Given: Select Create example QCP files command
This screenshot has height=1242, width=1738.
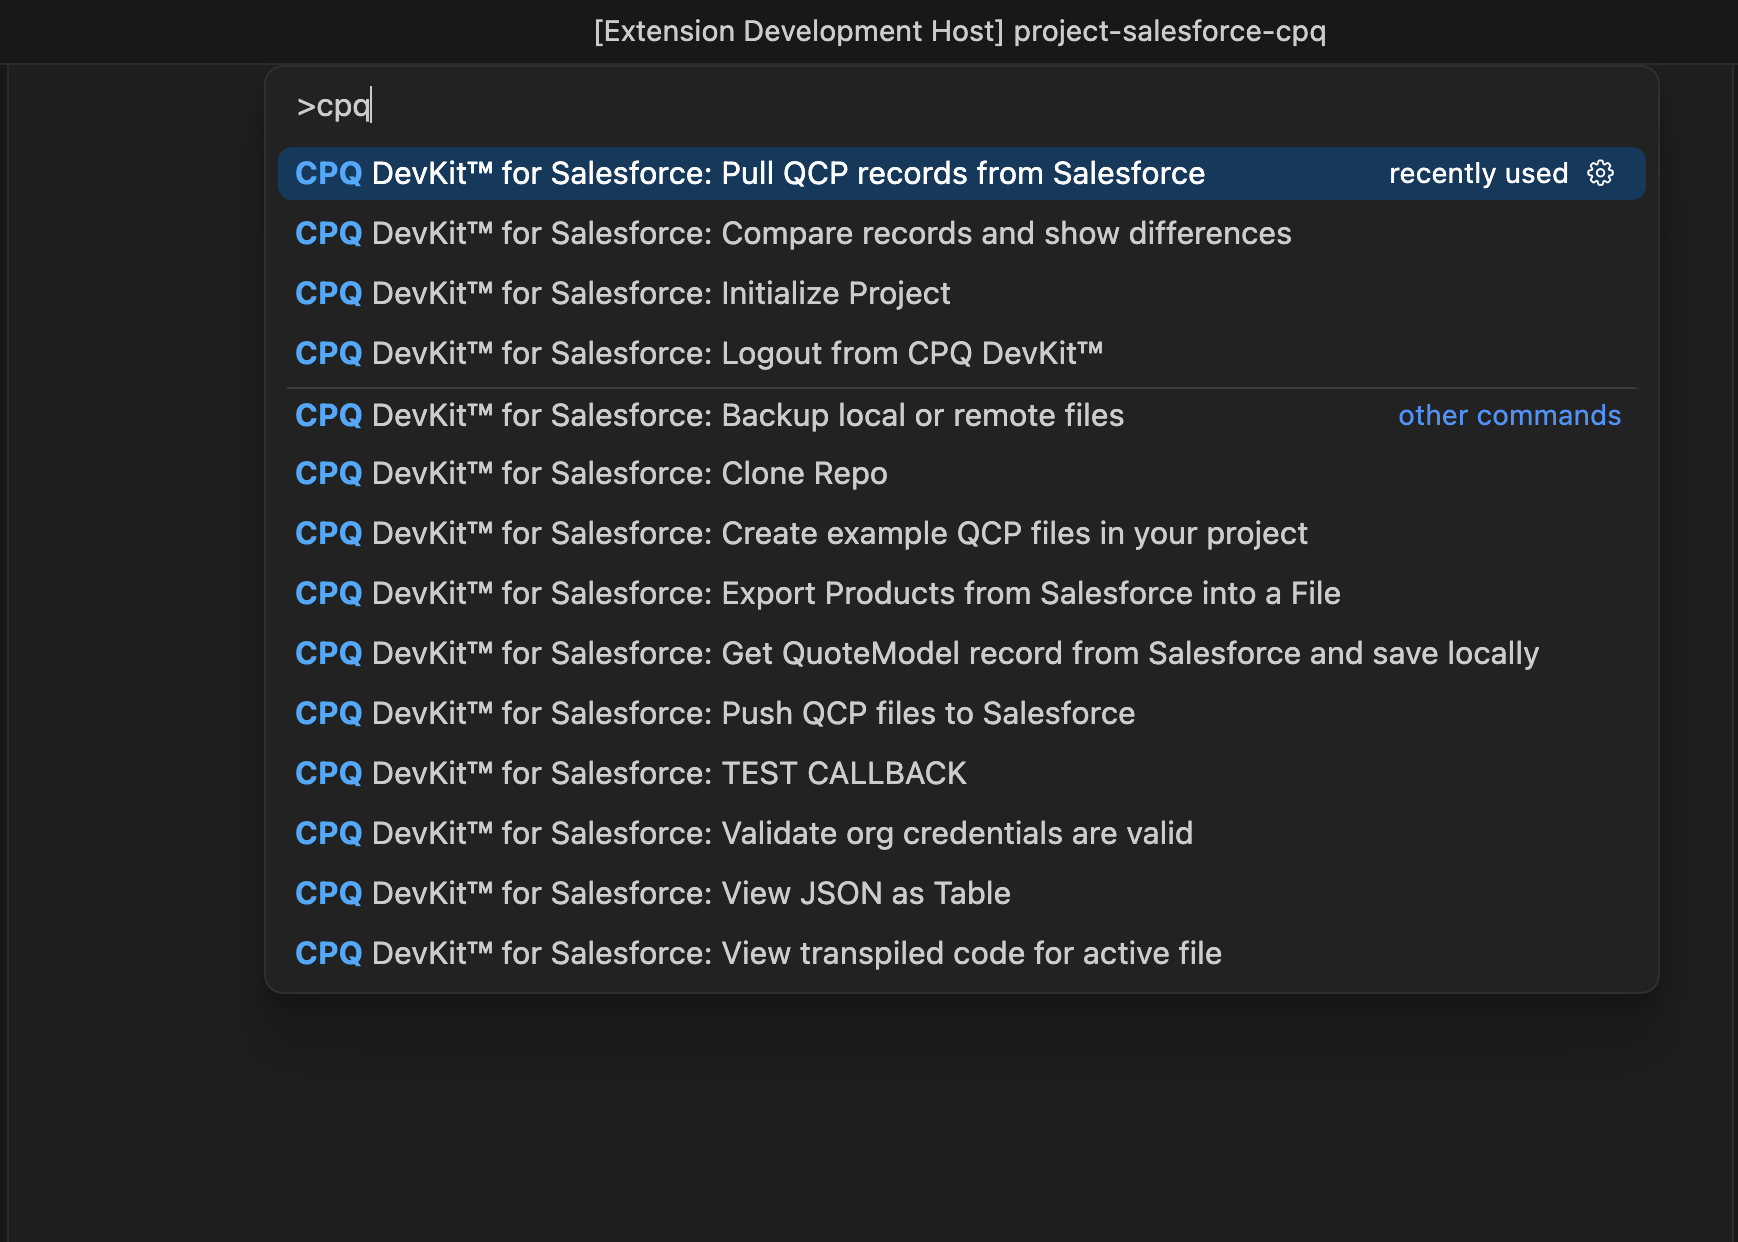Looking at the screenshot, I should click(961, 533).
